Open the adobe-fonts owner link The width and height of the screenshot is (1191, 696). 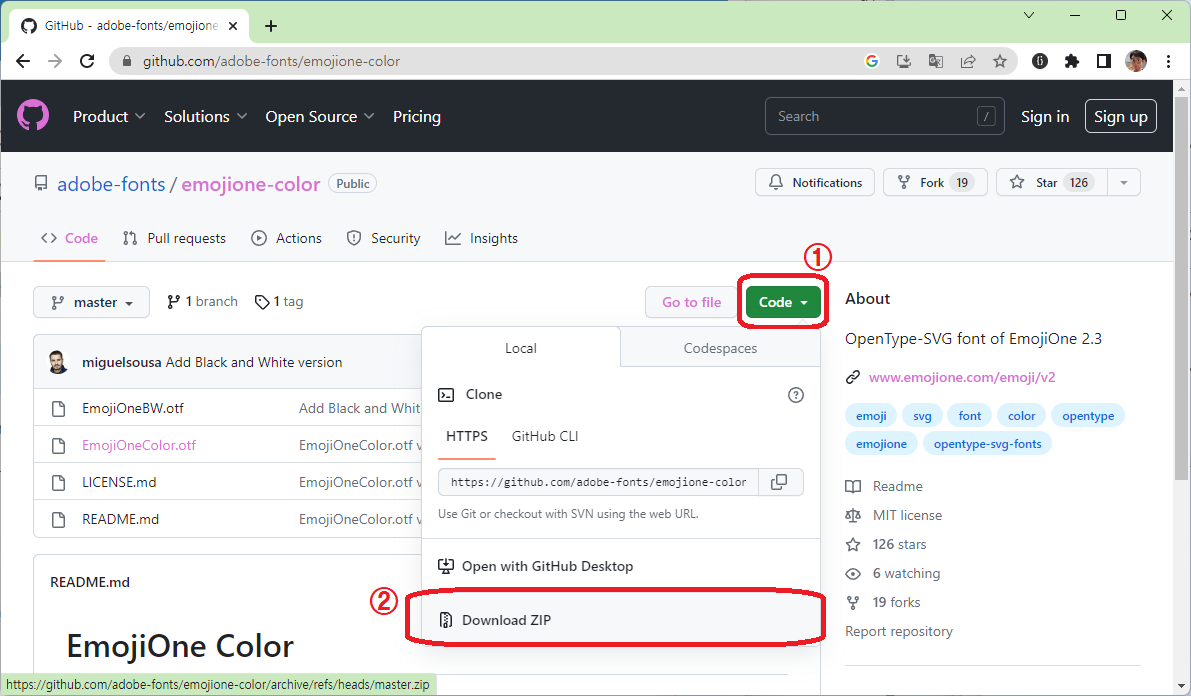coord(111,184)
